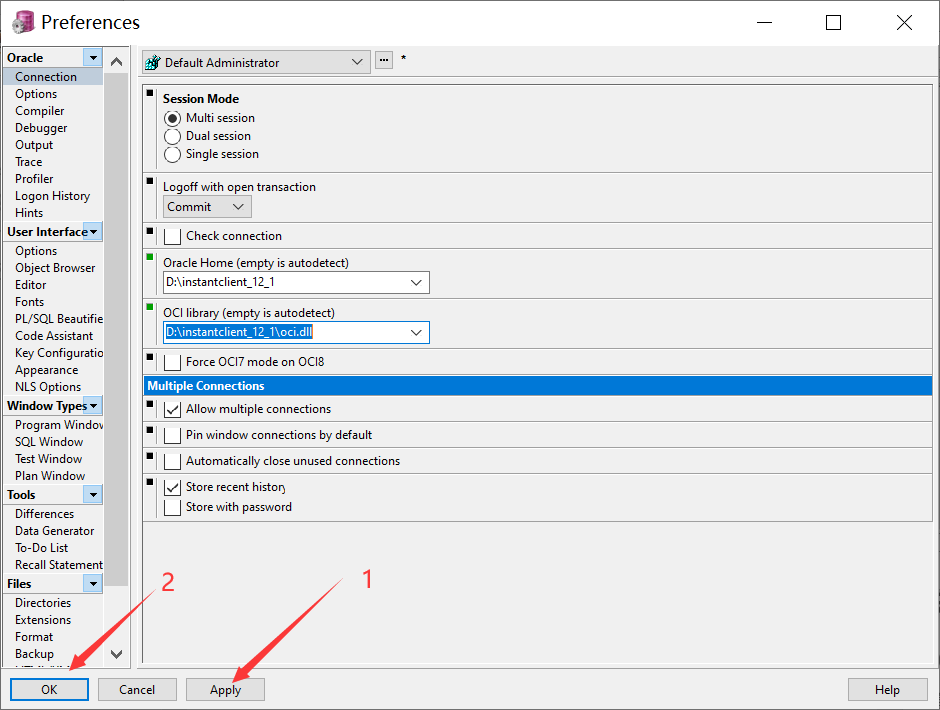
Task: Open Fonts preferences
Action: [29, 302]
